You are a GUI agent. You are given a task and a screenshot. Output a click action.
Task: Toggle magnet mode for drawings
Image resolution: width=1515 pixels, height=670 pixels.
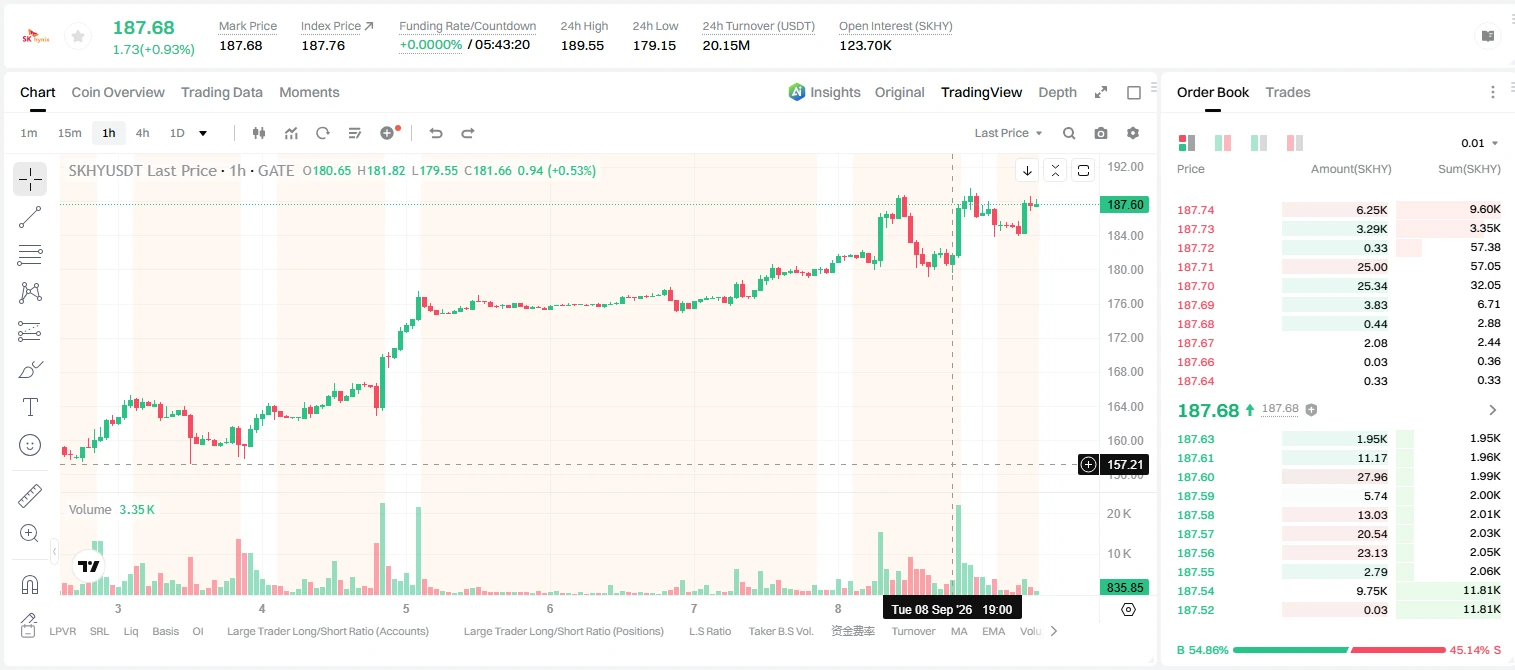click(x=30, y=585)
